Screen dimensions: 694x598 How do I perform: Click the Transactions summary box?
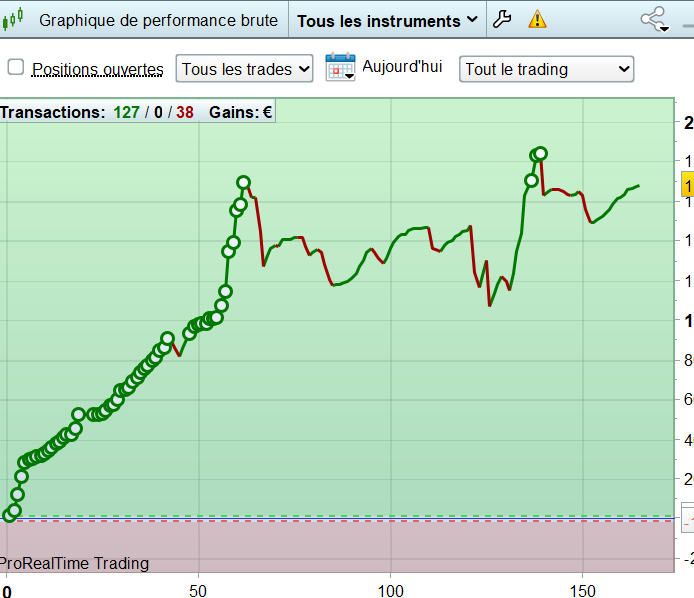click(137, 112)
